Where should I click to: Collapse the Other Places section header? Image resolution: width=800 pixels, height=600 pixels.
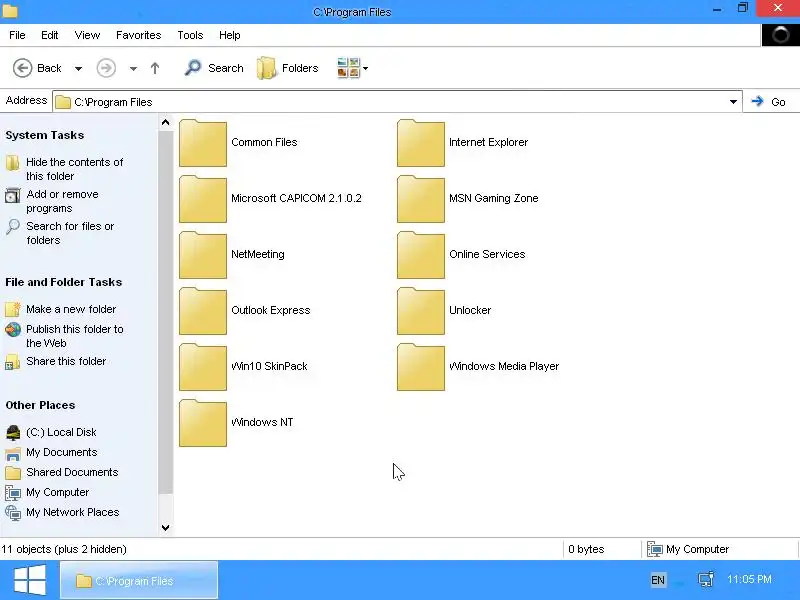[x=40, y=405]
